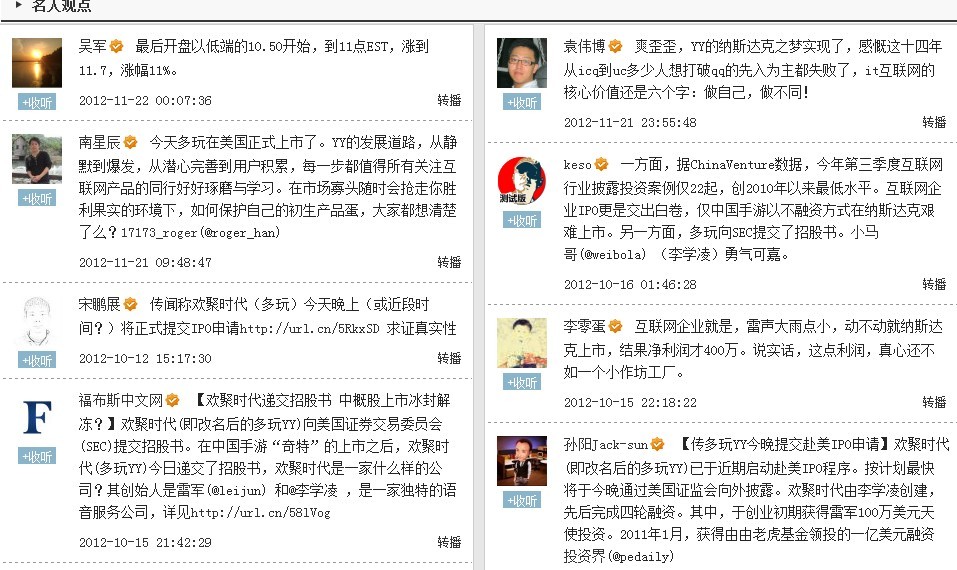Click the verified badge next to 吴军
Image resolution: width=957 pixels, height=570 pixels.
coord(116,46)
